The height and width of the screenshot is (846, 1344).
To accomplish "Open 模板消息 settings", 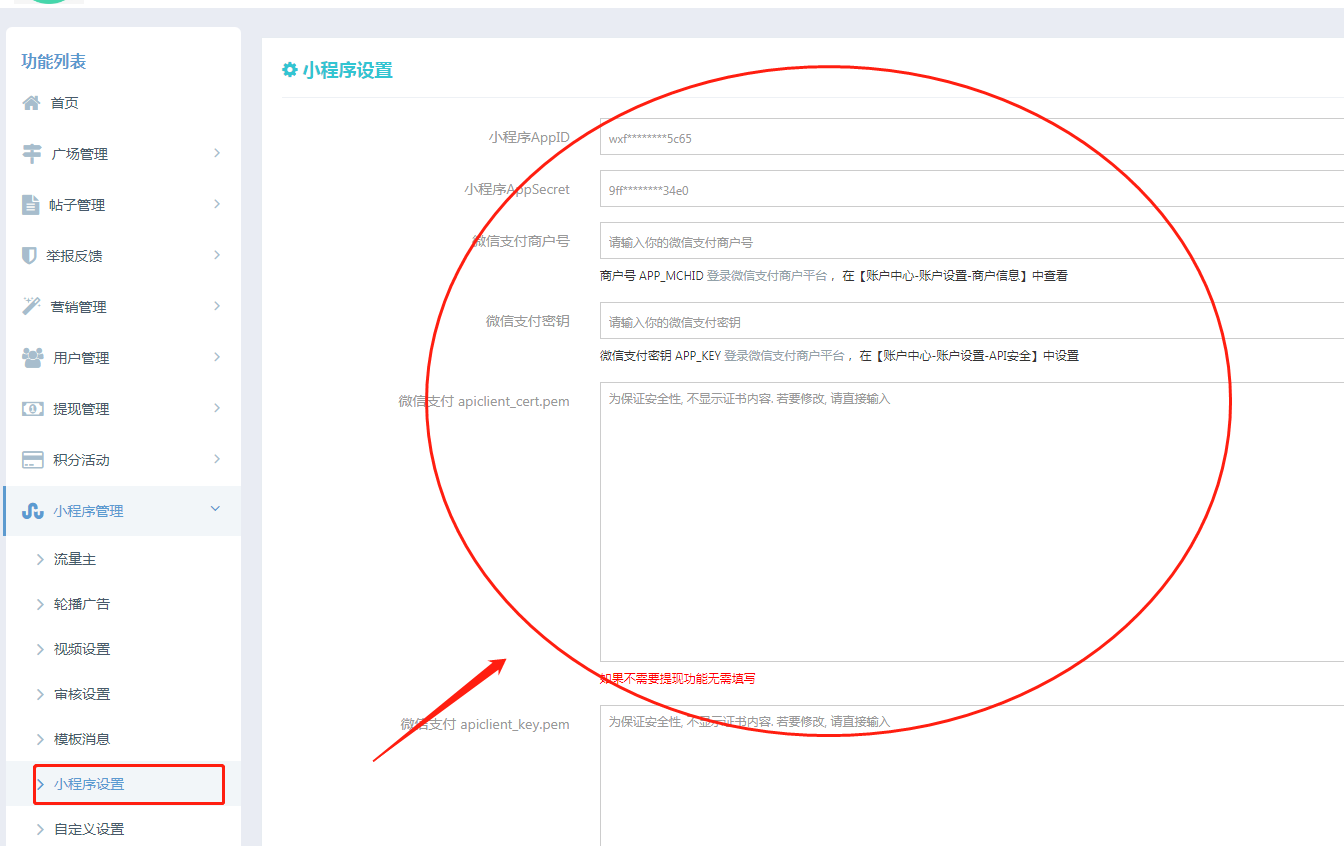I will (82, 739).
